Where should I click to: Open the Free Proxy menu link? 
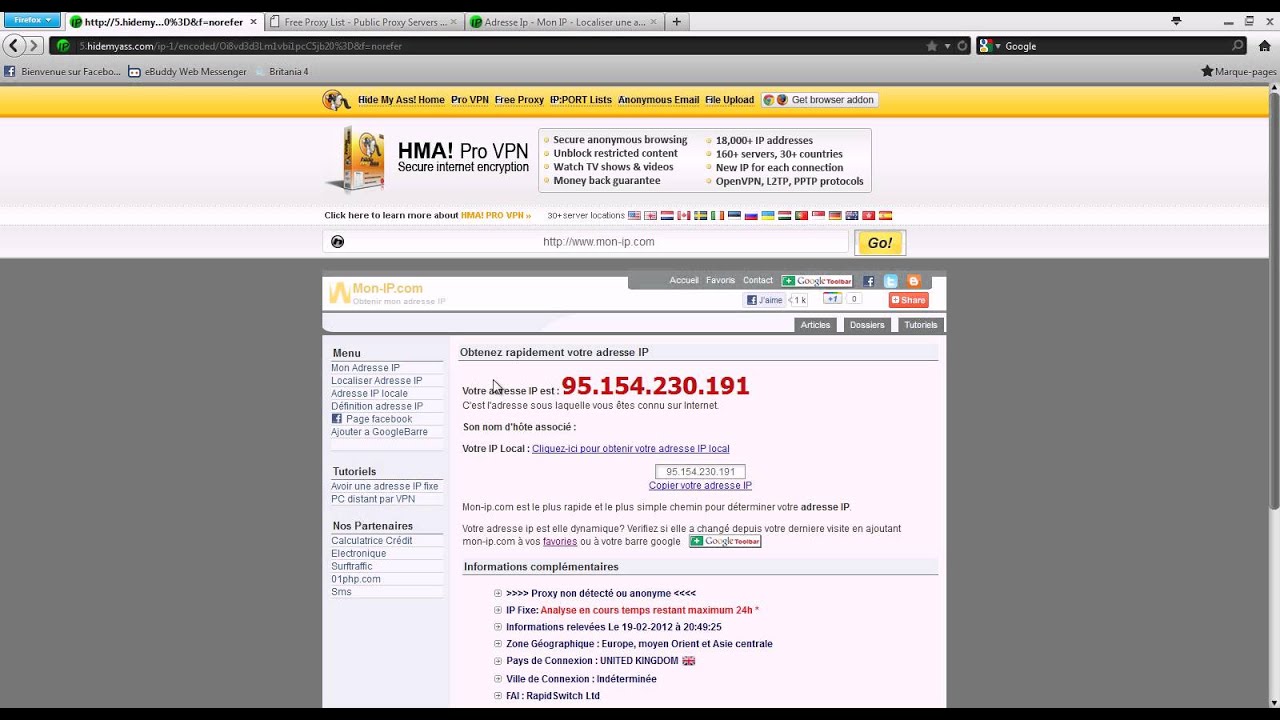[x=519, y=100]
